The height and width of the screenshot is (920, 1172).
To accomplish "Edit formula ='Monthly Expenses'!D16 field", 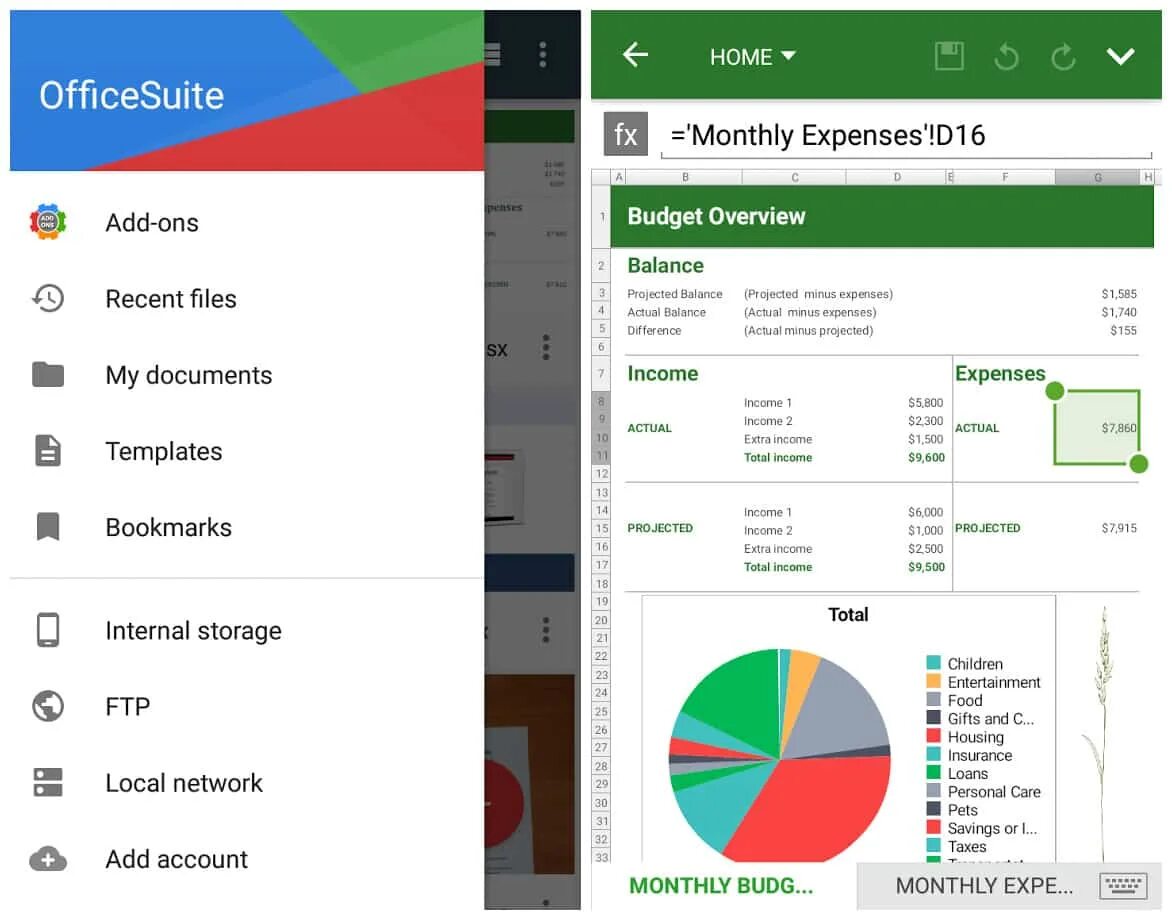I will pyautogui.click(x=906, y=136).
